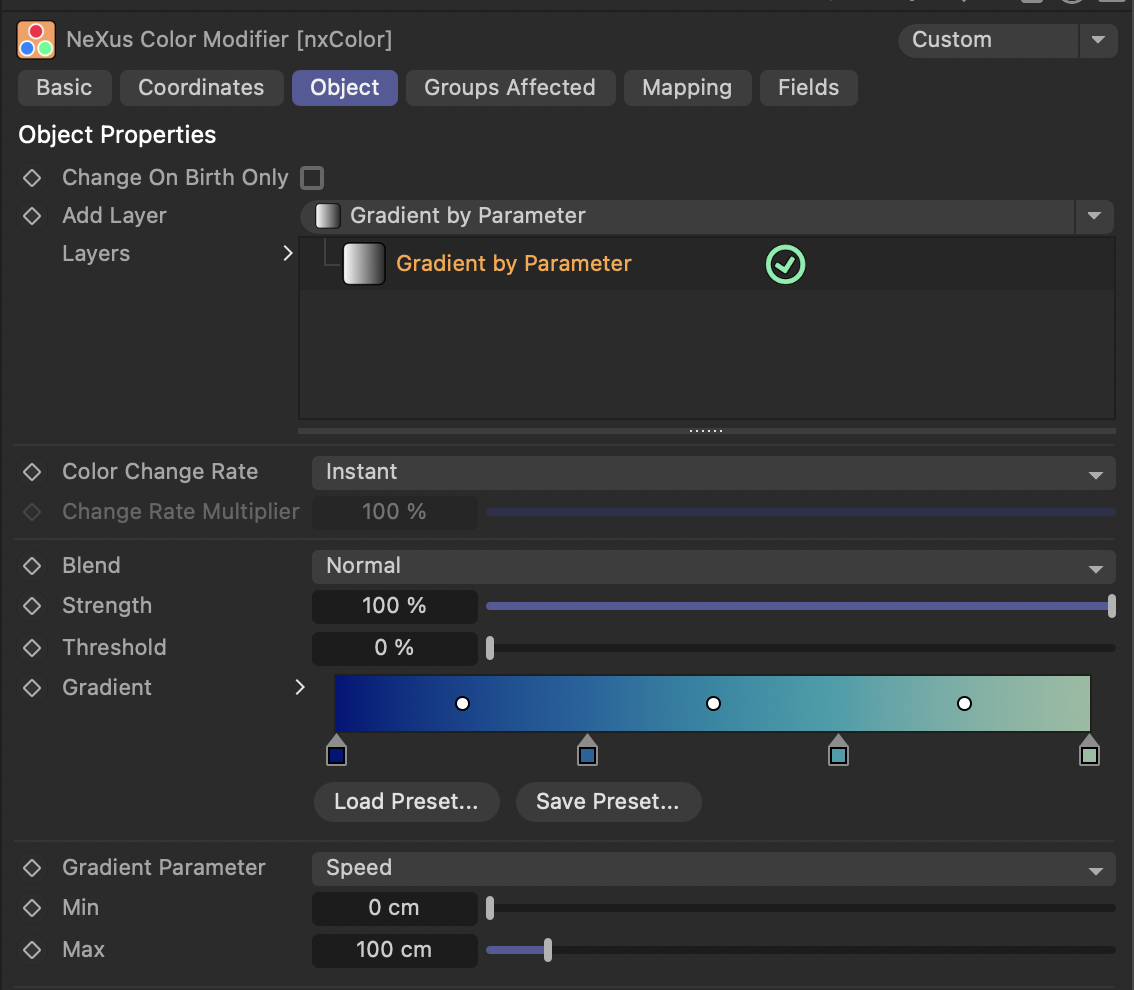
Task: Open the Fields tab
Action: pos(809,88)
